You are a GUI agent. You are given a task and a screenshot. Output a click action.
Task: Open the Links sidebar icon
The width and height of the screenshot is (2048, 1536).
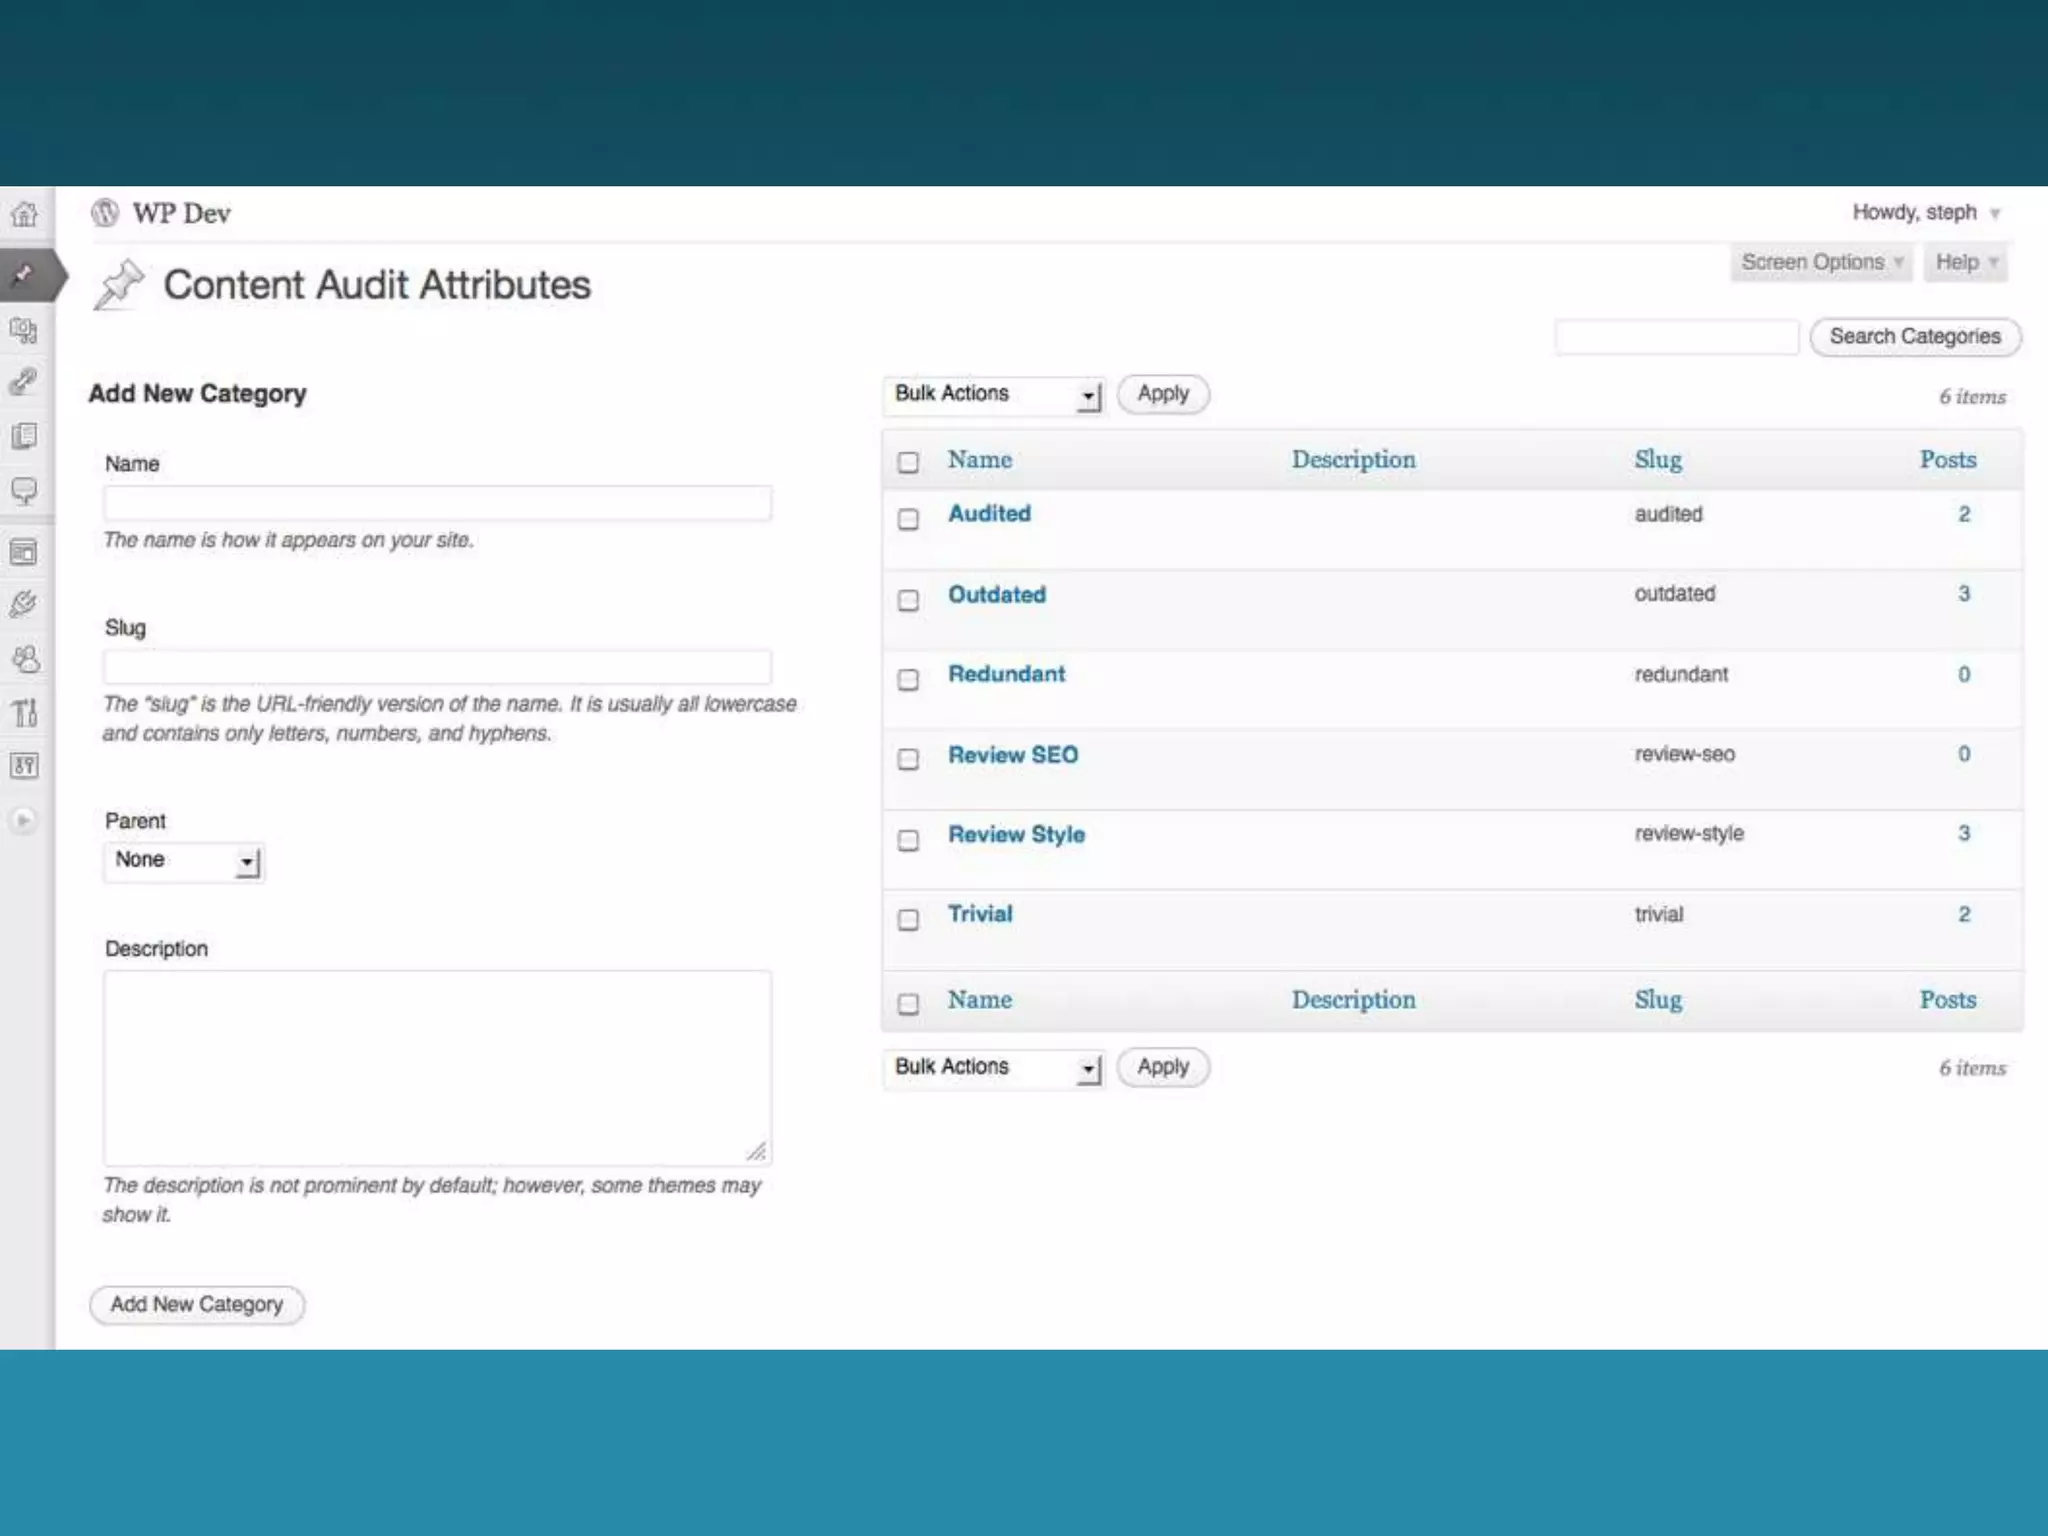pos(25,381)
